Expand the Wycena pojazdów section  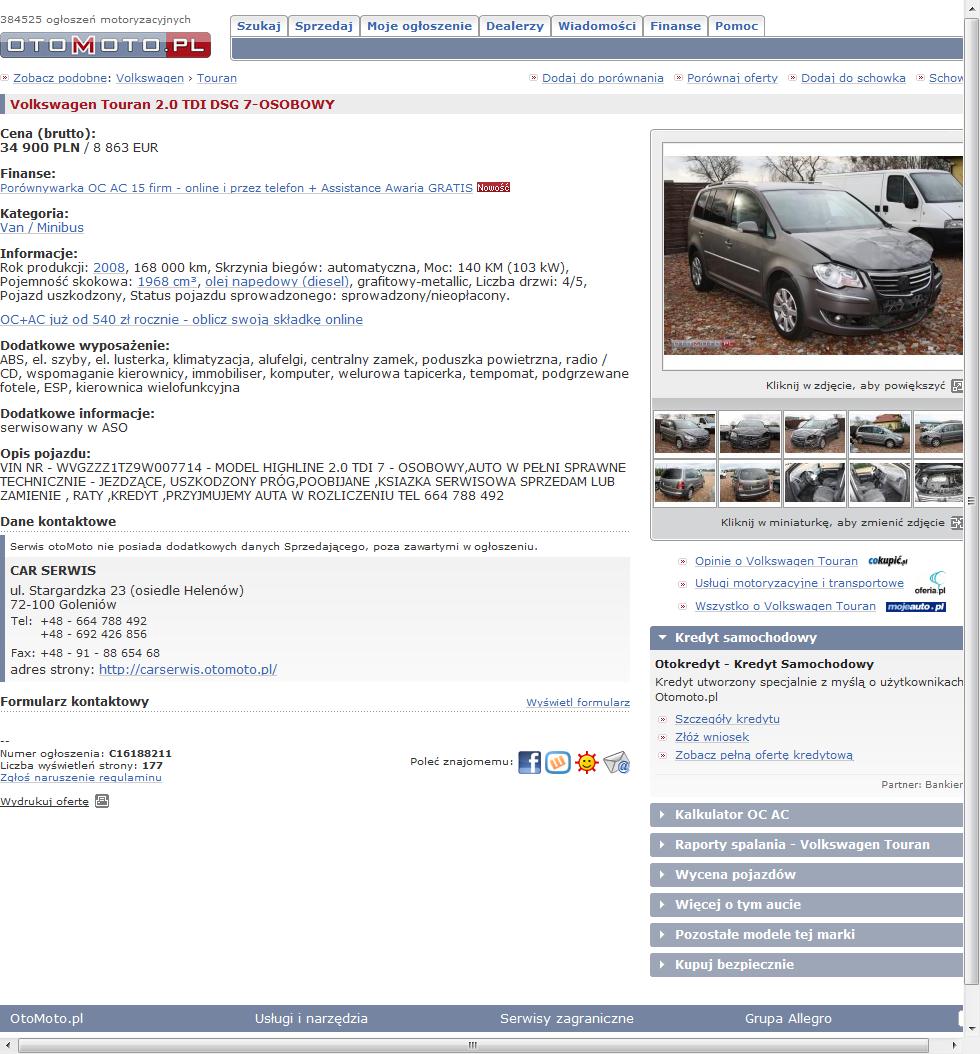(807, 875)
